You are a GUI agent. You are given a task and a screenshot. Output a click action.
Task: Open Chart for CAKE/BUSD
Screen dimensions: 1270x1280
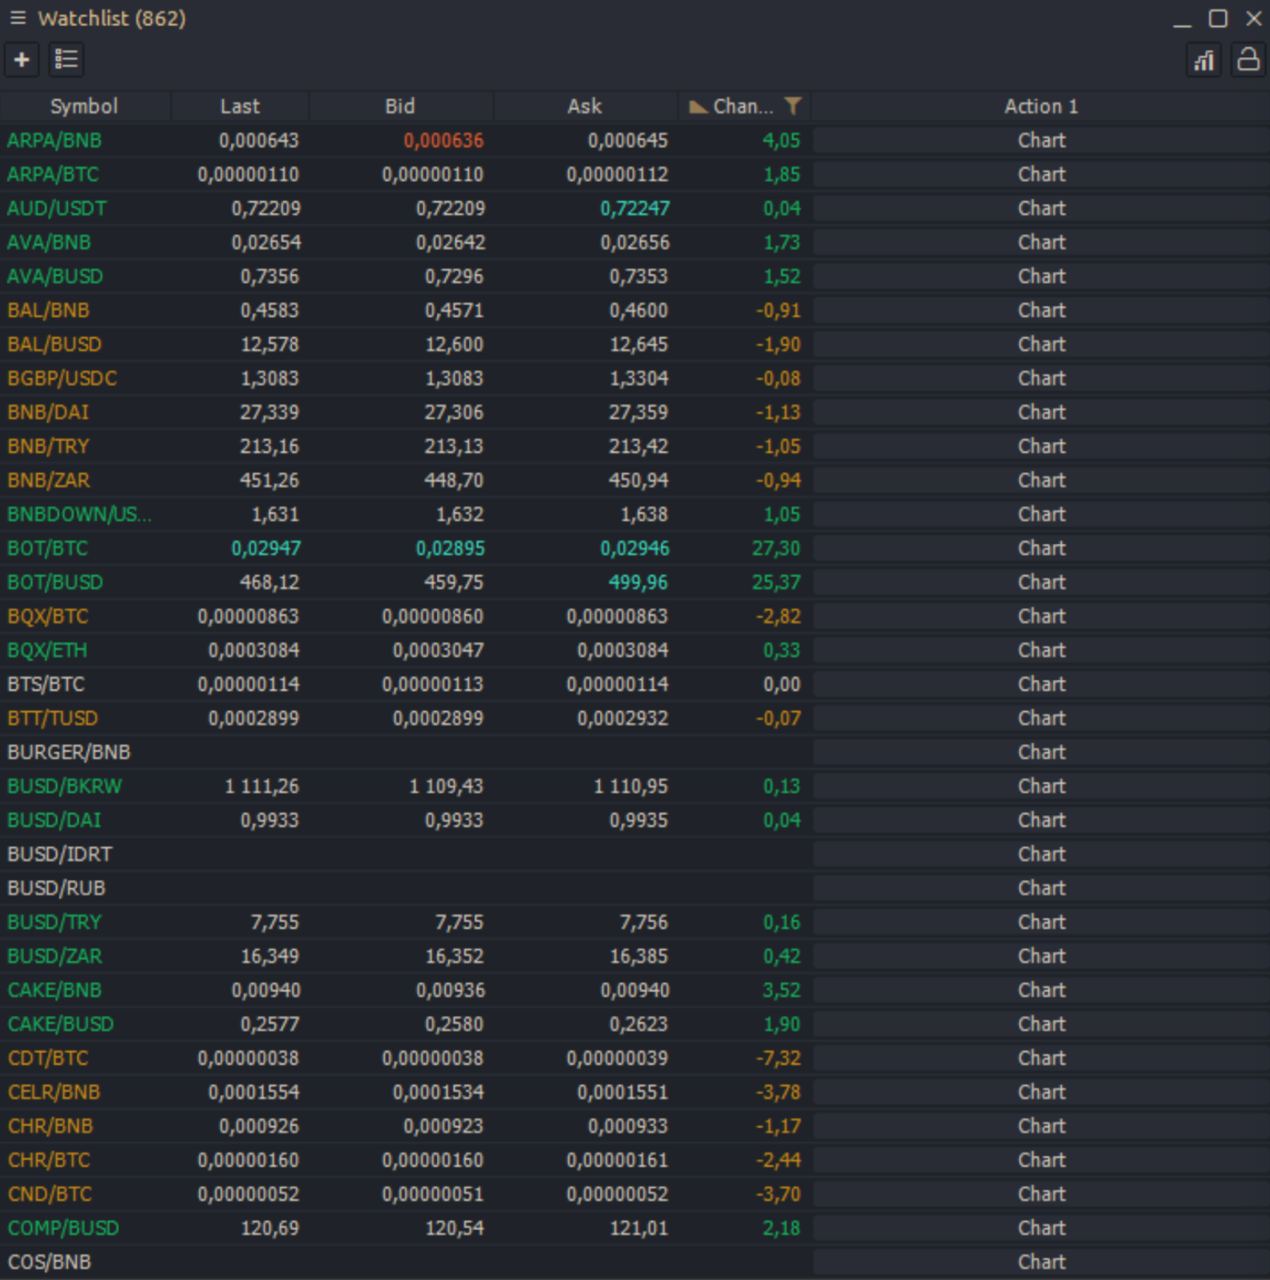pyautogui.click(x=1041, y=1024)
